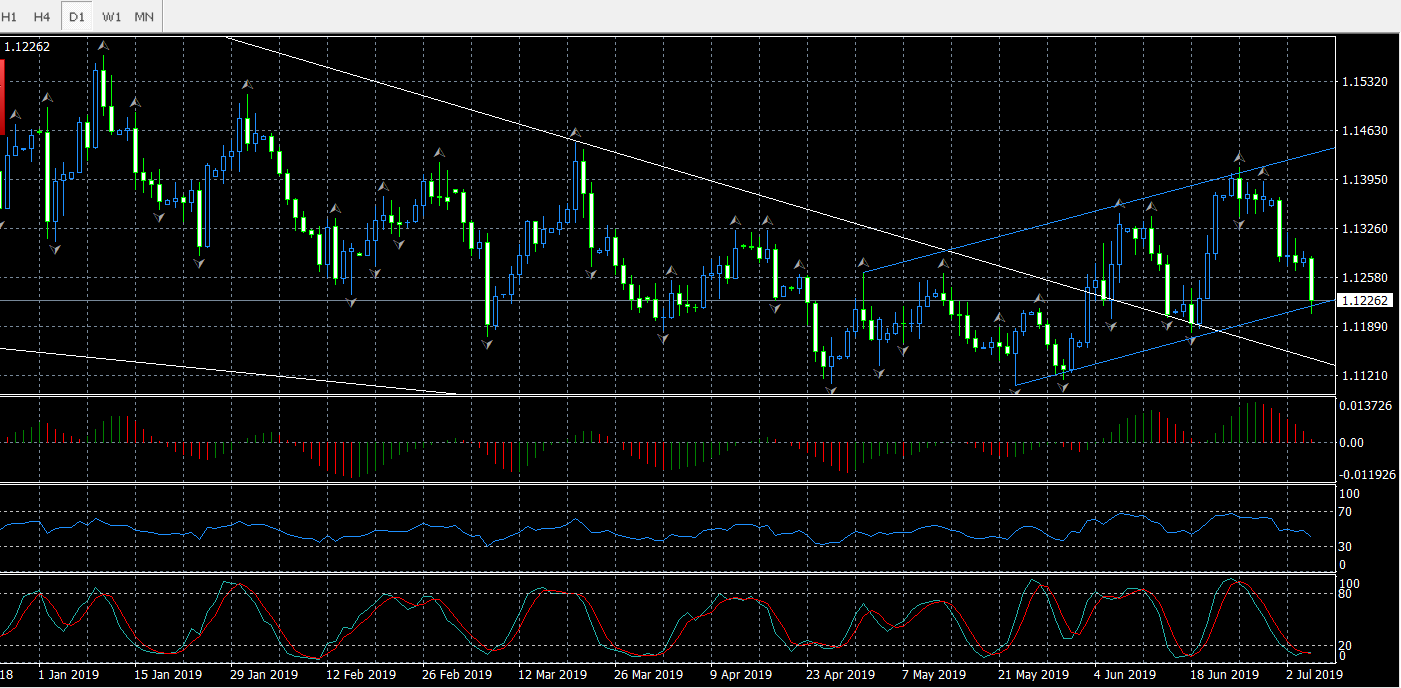Image resolution: width=1401 pixels, height=688 pixels.
Task: Click the 15 Jan 2019 date label
Action: 168,675
